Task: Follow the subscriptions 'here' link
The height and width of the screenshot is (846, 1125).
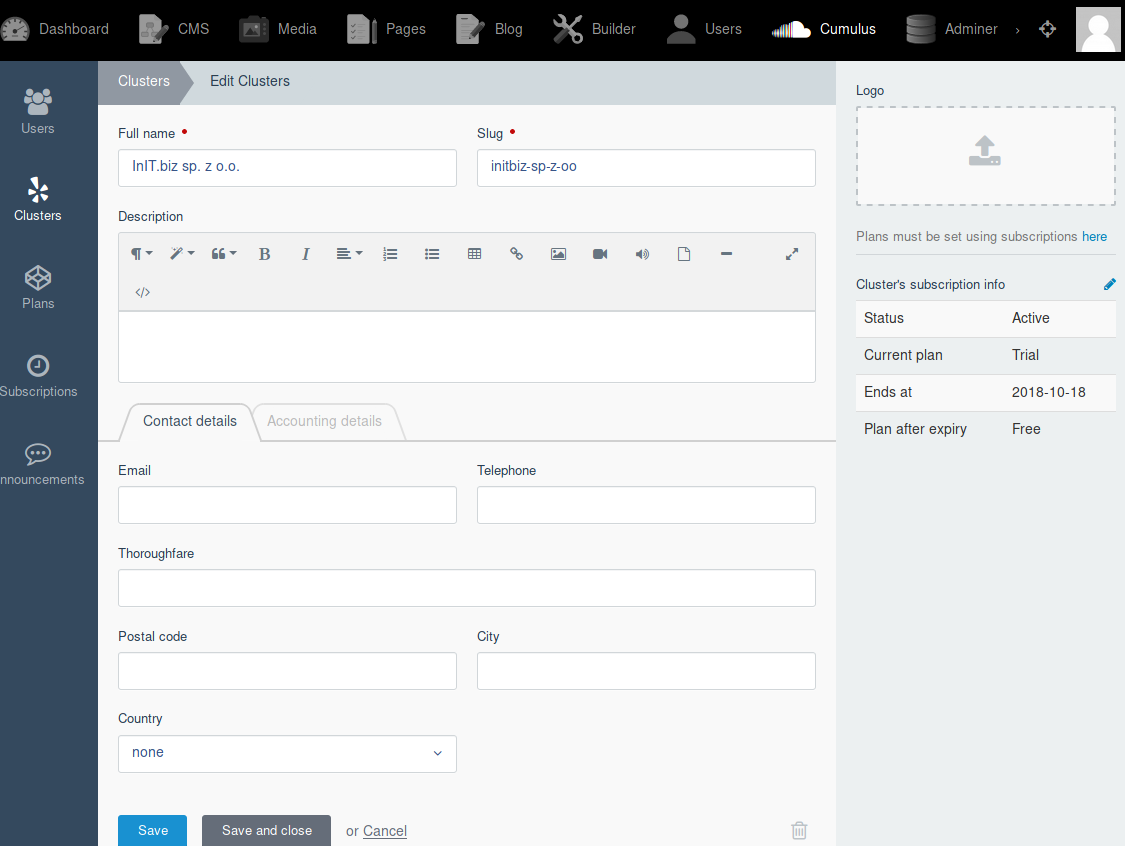Action: point(1094,237)
